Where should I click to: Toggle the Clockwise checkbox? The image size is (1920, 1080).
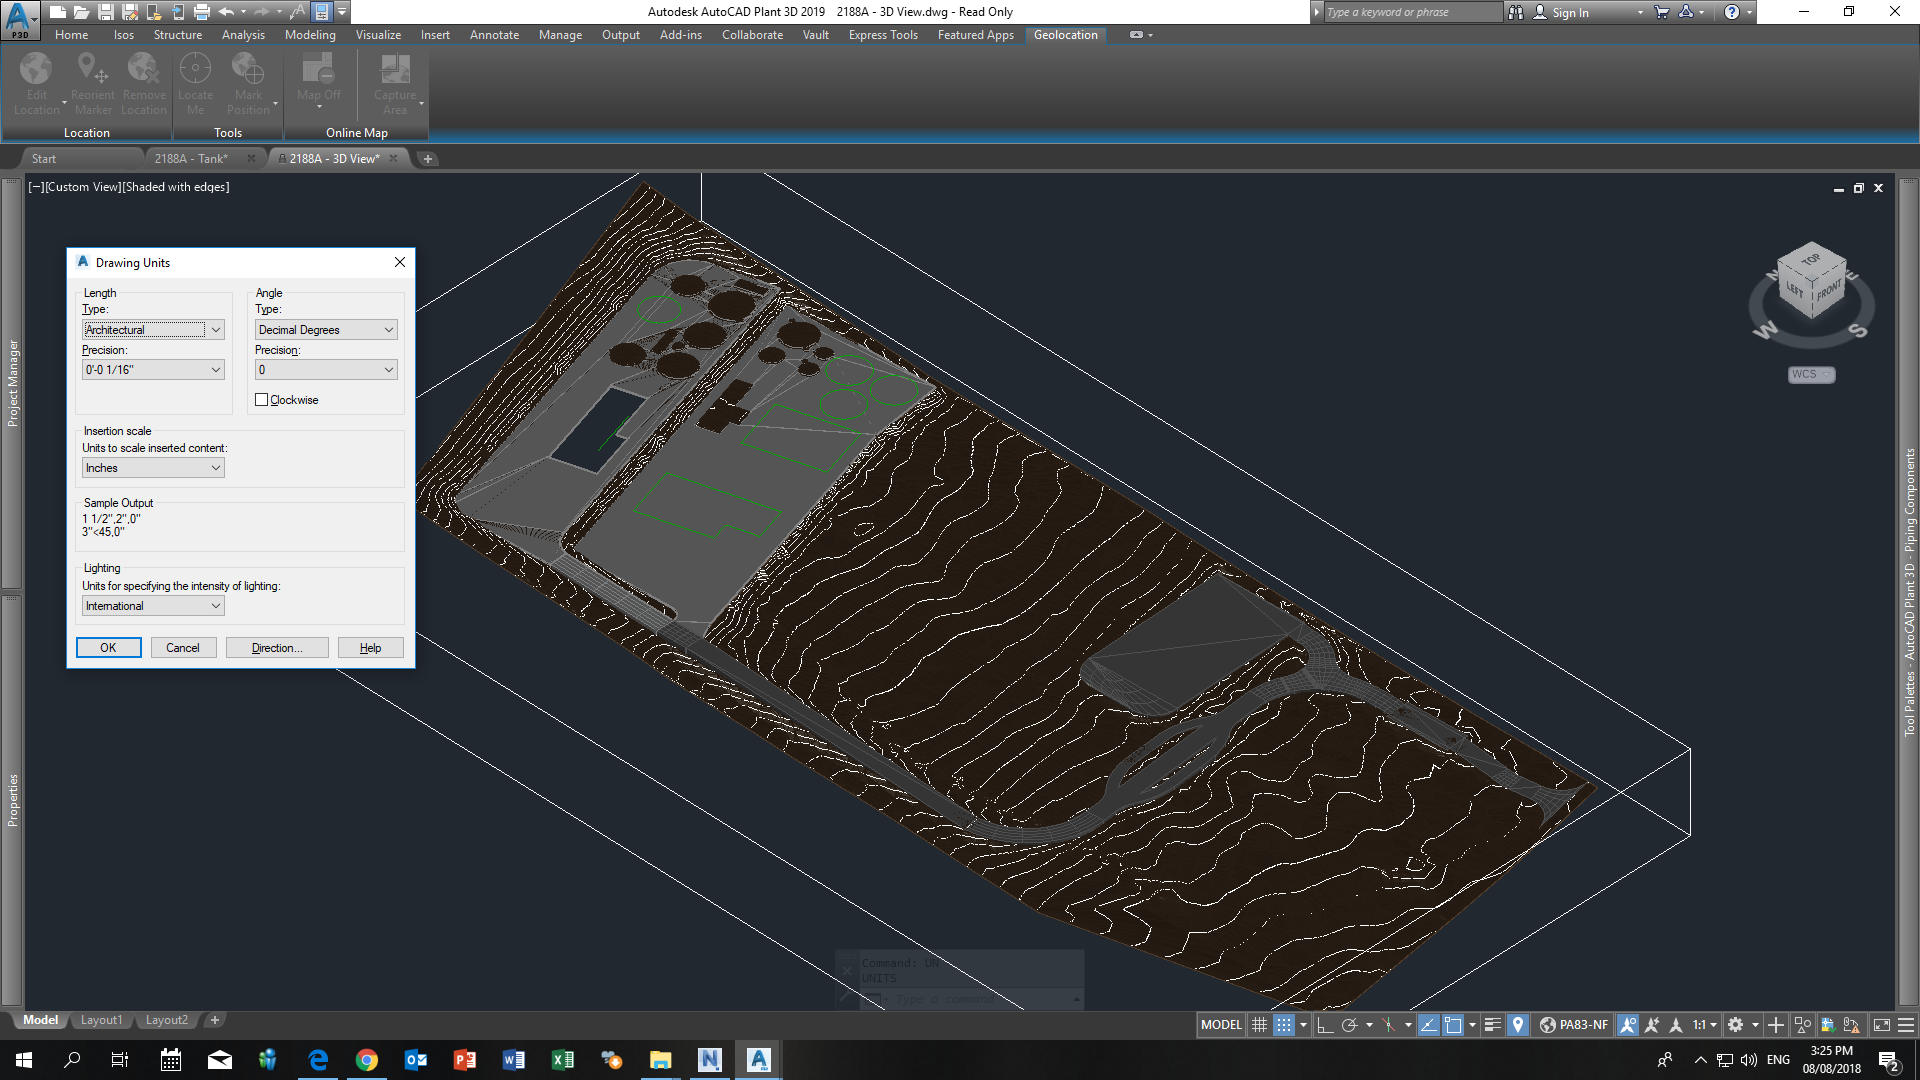point(262,400)
